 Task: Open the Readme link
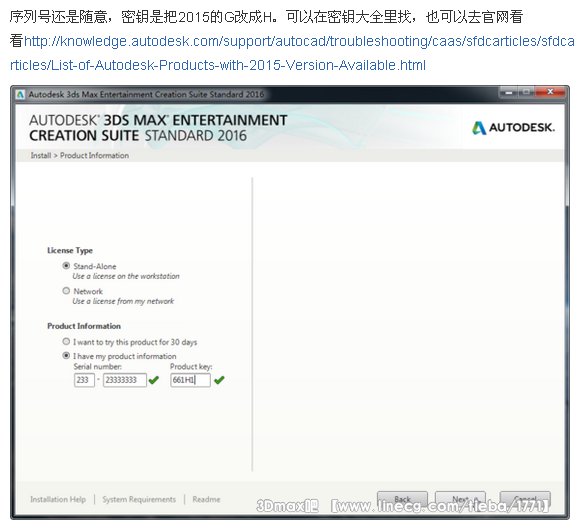click(x=206, y=499)
